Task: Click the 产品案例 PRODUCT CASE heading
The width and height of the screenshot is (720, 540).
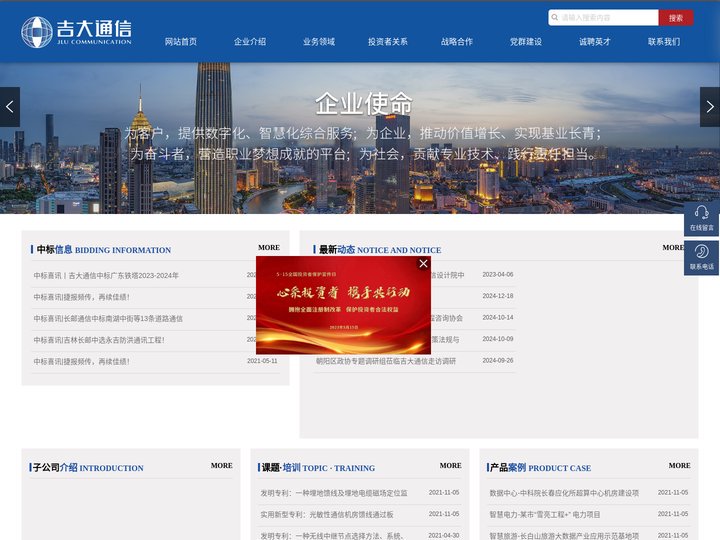Action: pos(540,468)
